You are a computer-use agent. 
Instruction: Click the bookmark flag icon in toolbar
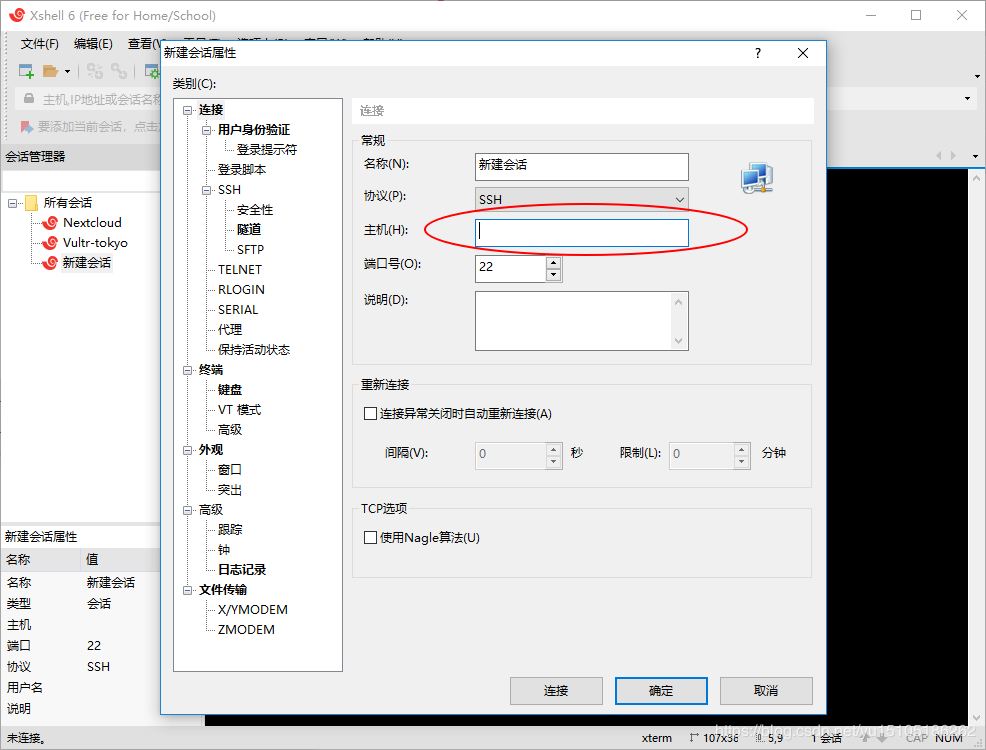pos(27,127)
